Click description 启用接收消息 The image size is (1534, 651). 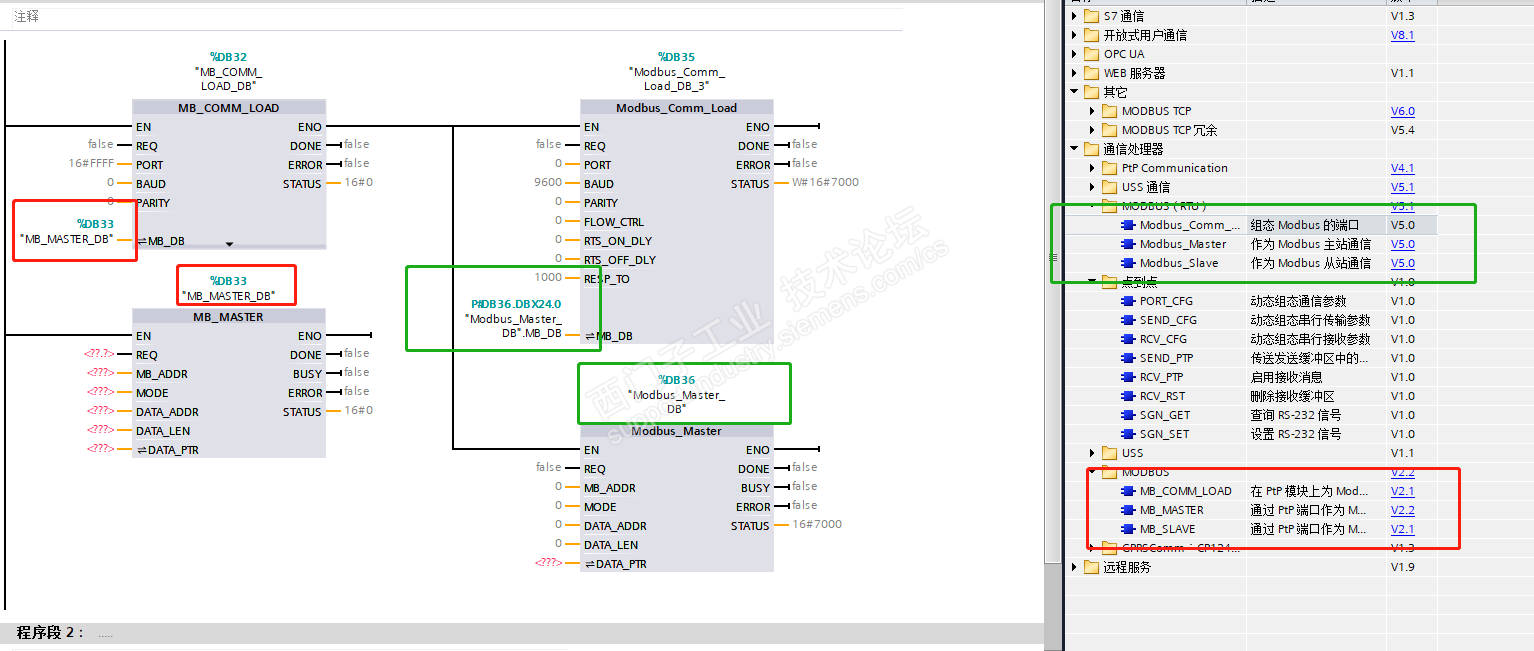pyautogui.click(x=1284, y=377)
